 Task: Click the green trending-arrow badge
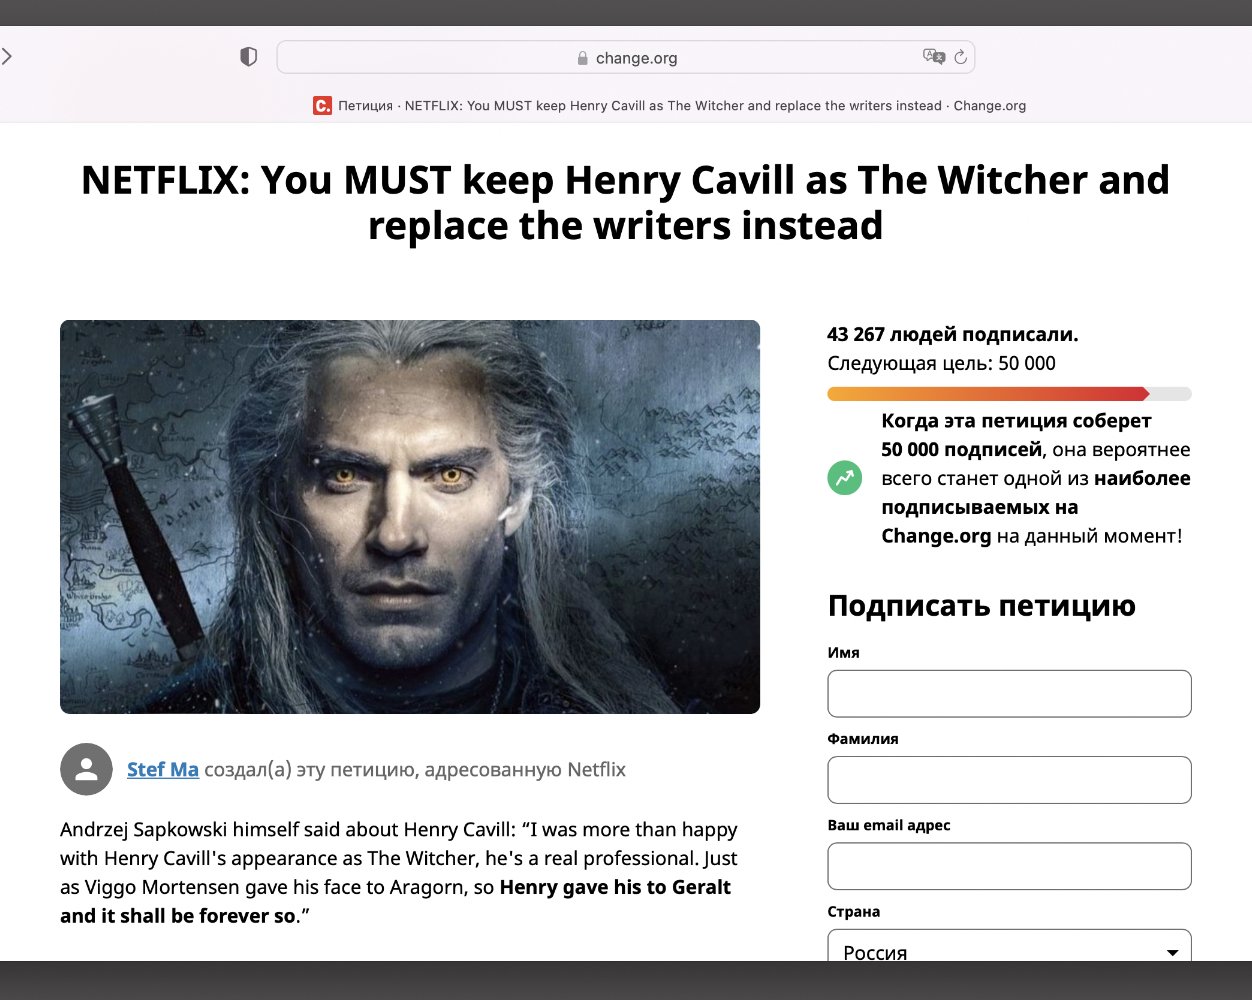844,478
